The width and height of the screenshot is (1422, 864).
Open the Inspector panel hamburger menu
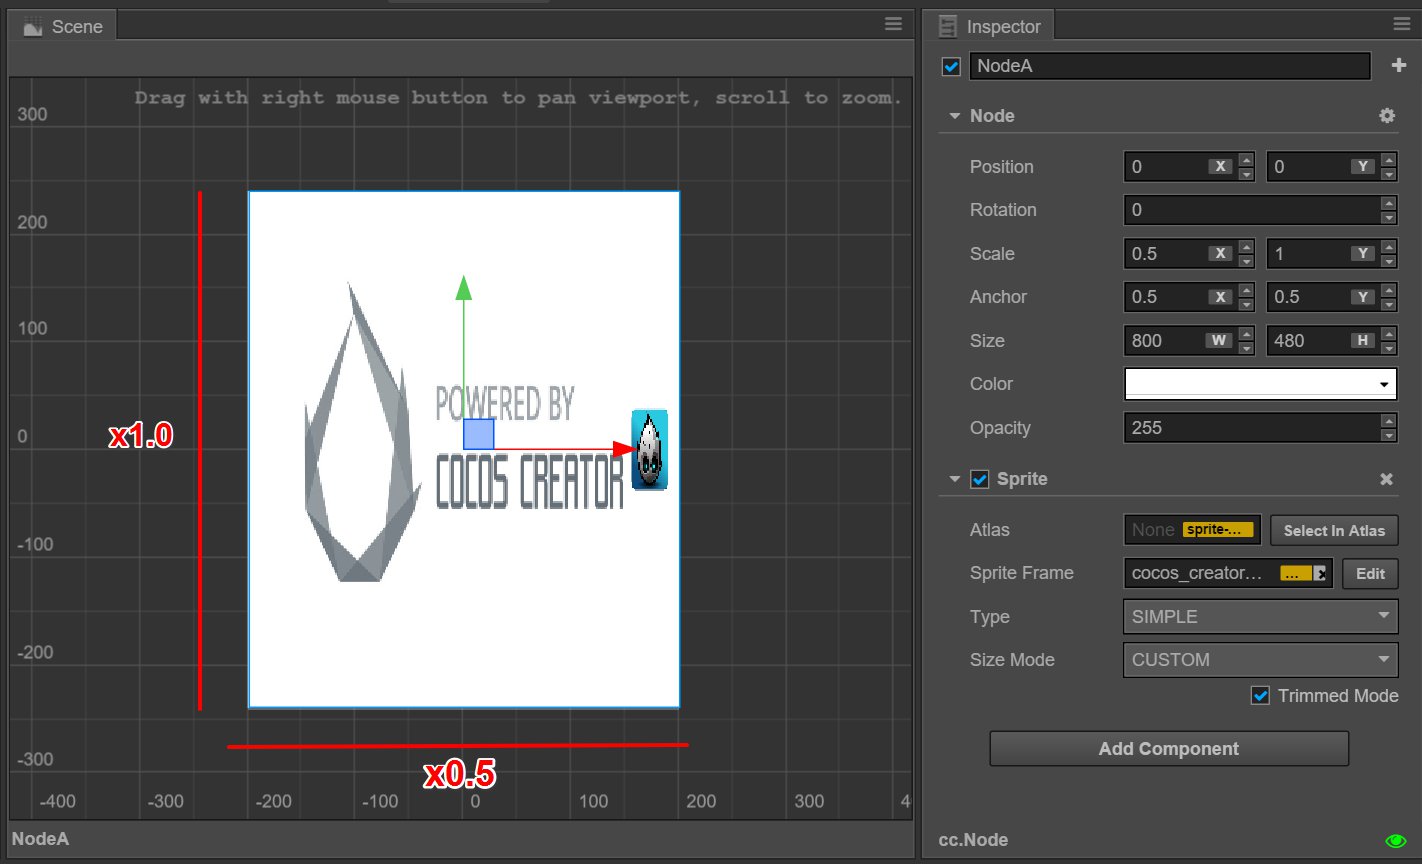(1401, 25)
